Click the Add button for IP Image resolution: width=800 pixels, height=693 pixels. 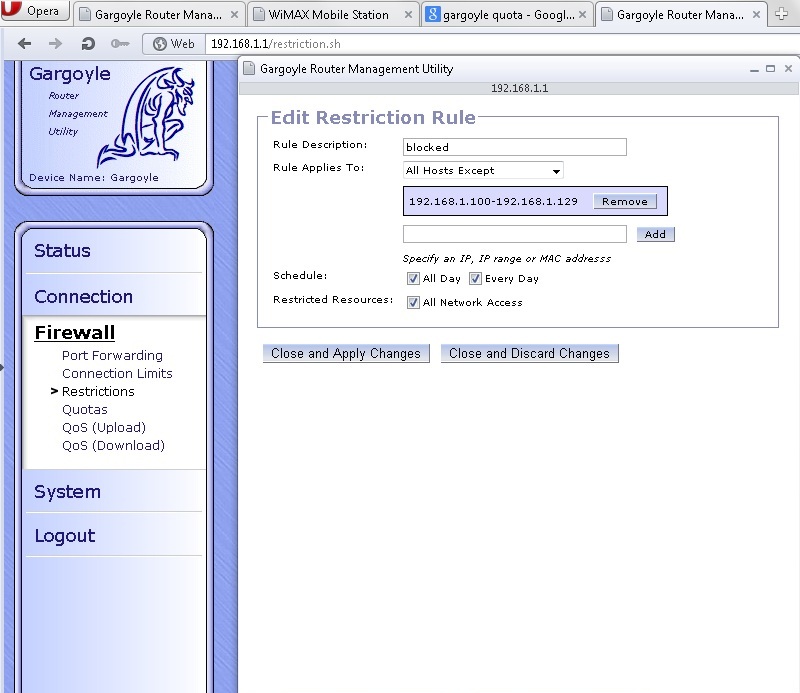(x=655, y=234)
